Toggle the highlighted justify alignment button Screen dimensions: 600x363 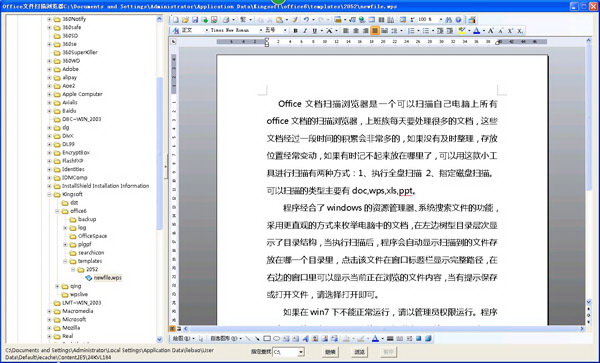coord(375,30)
